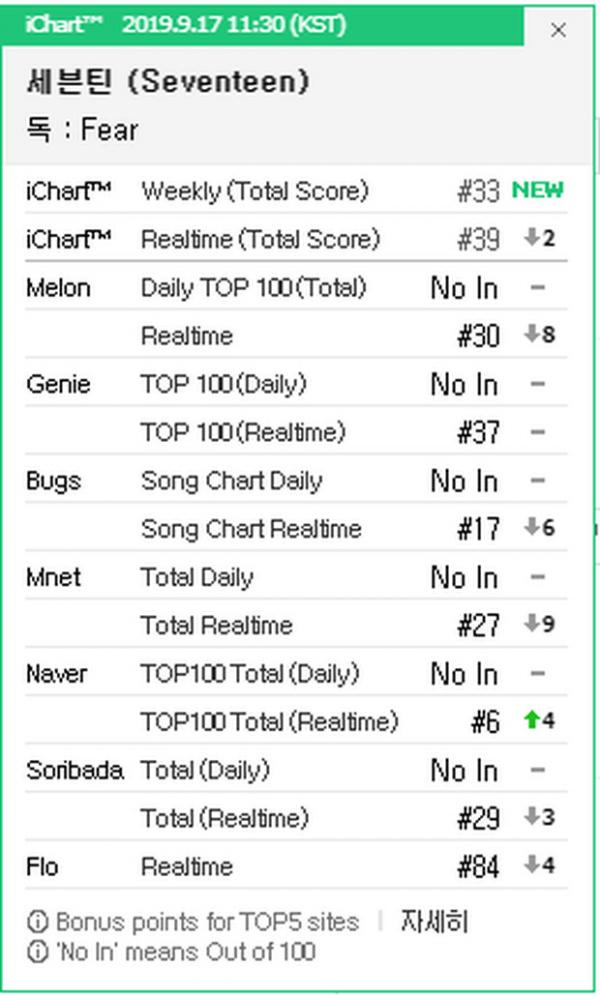Click the iChart date header bar

[x=263, y=25]
